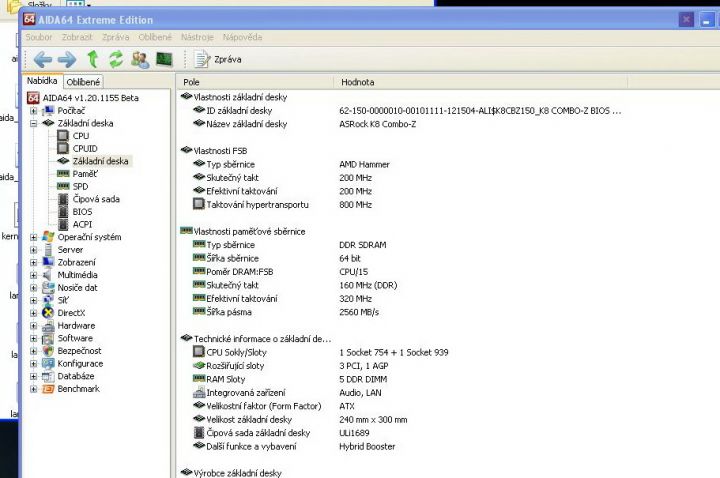Expand the Zobrazení node
Image resolution: width=720 pixels, height=478 pixels.
pyautogui.click(x=34, y=262)
